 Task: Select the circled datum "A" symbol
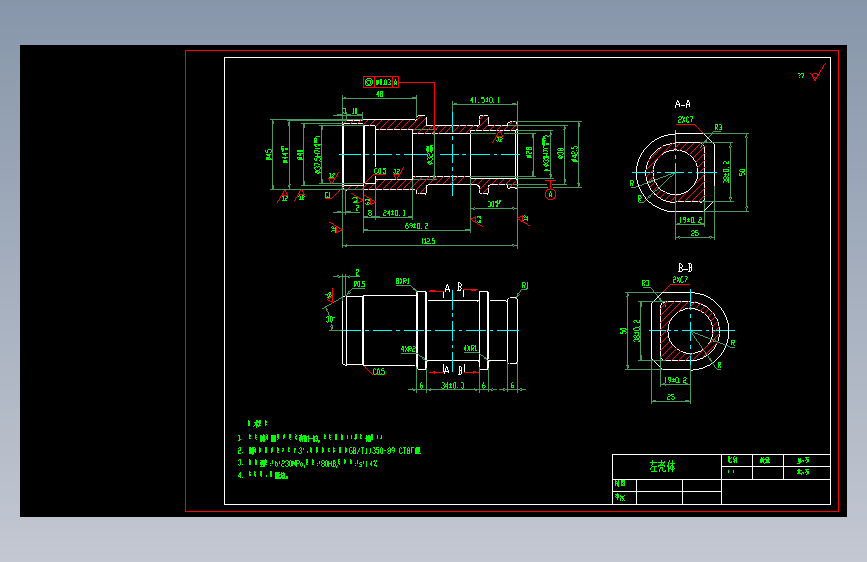(x=550, y=194)
